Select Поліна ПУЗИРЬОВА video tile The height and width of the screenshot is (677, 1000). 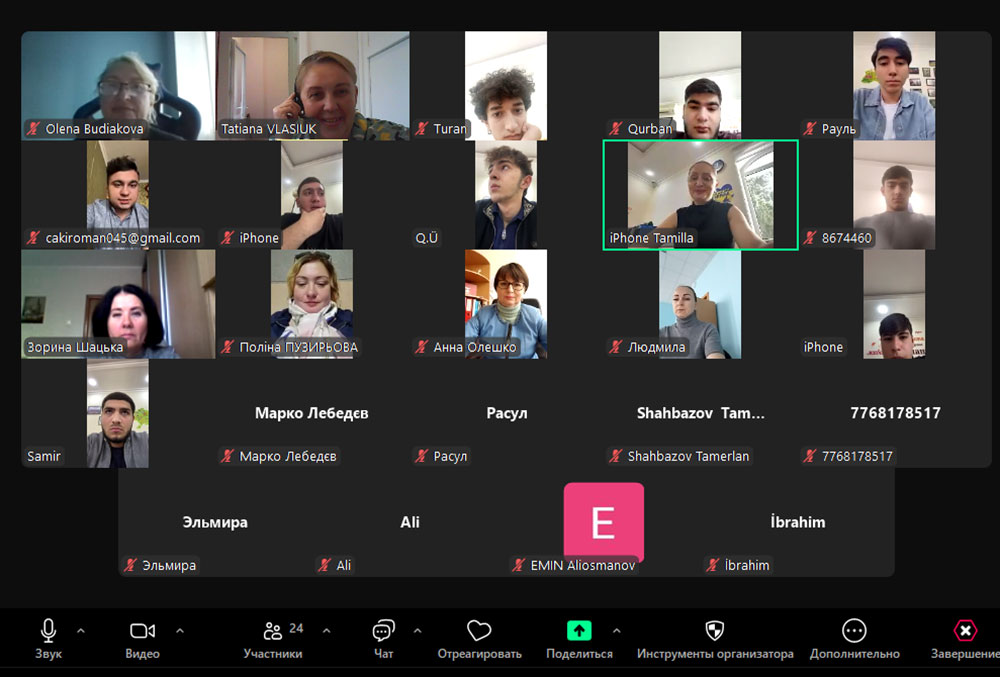[x=312, y=304]
